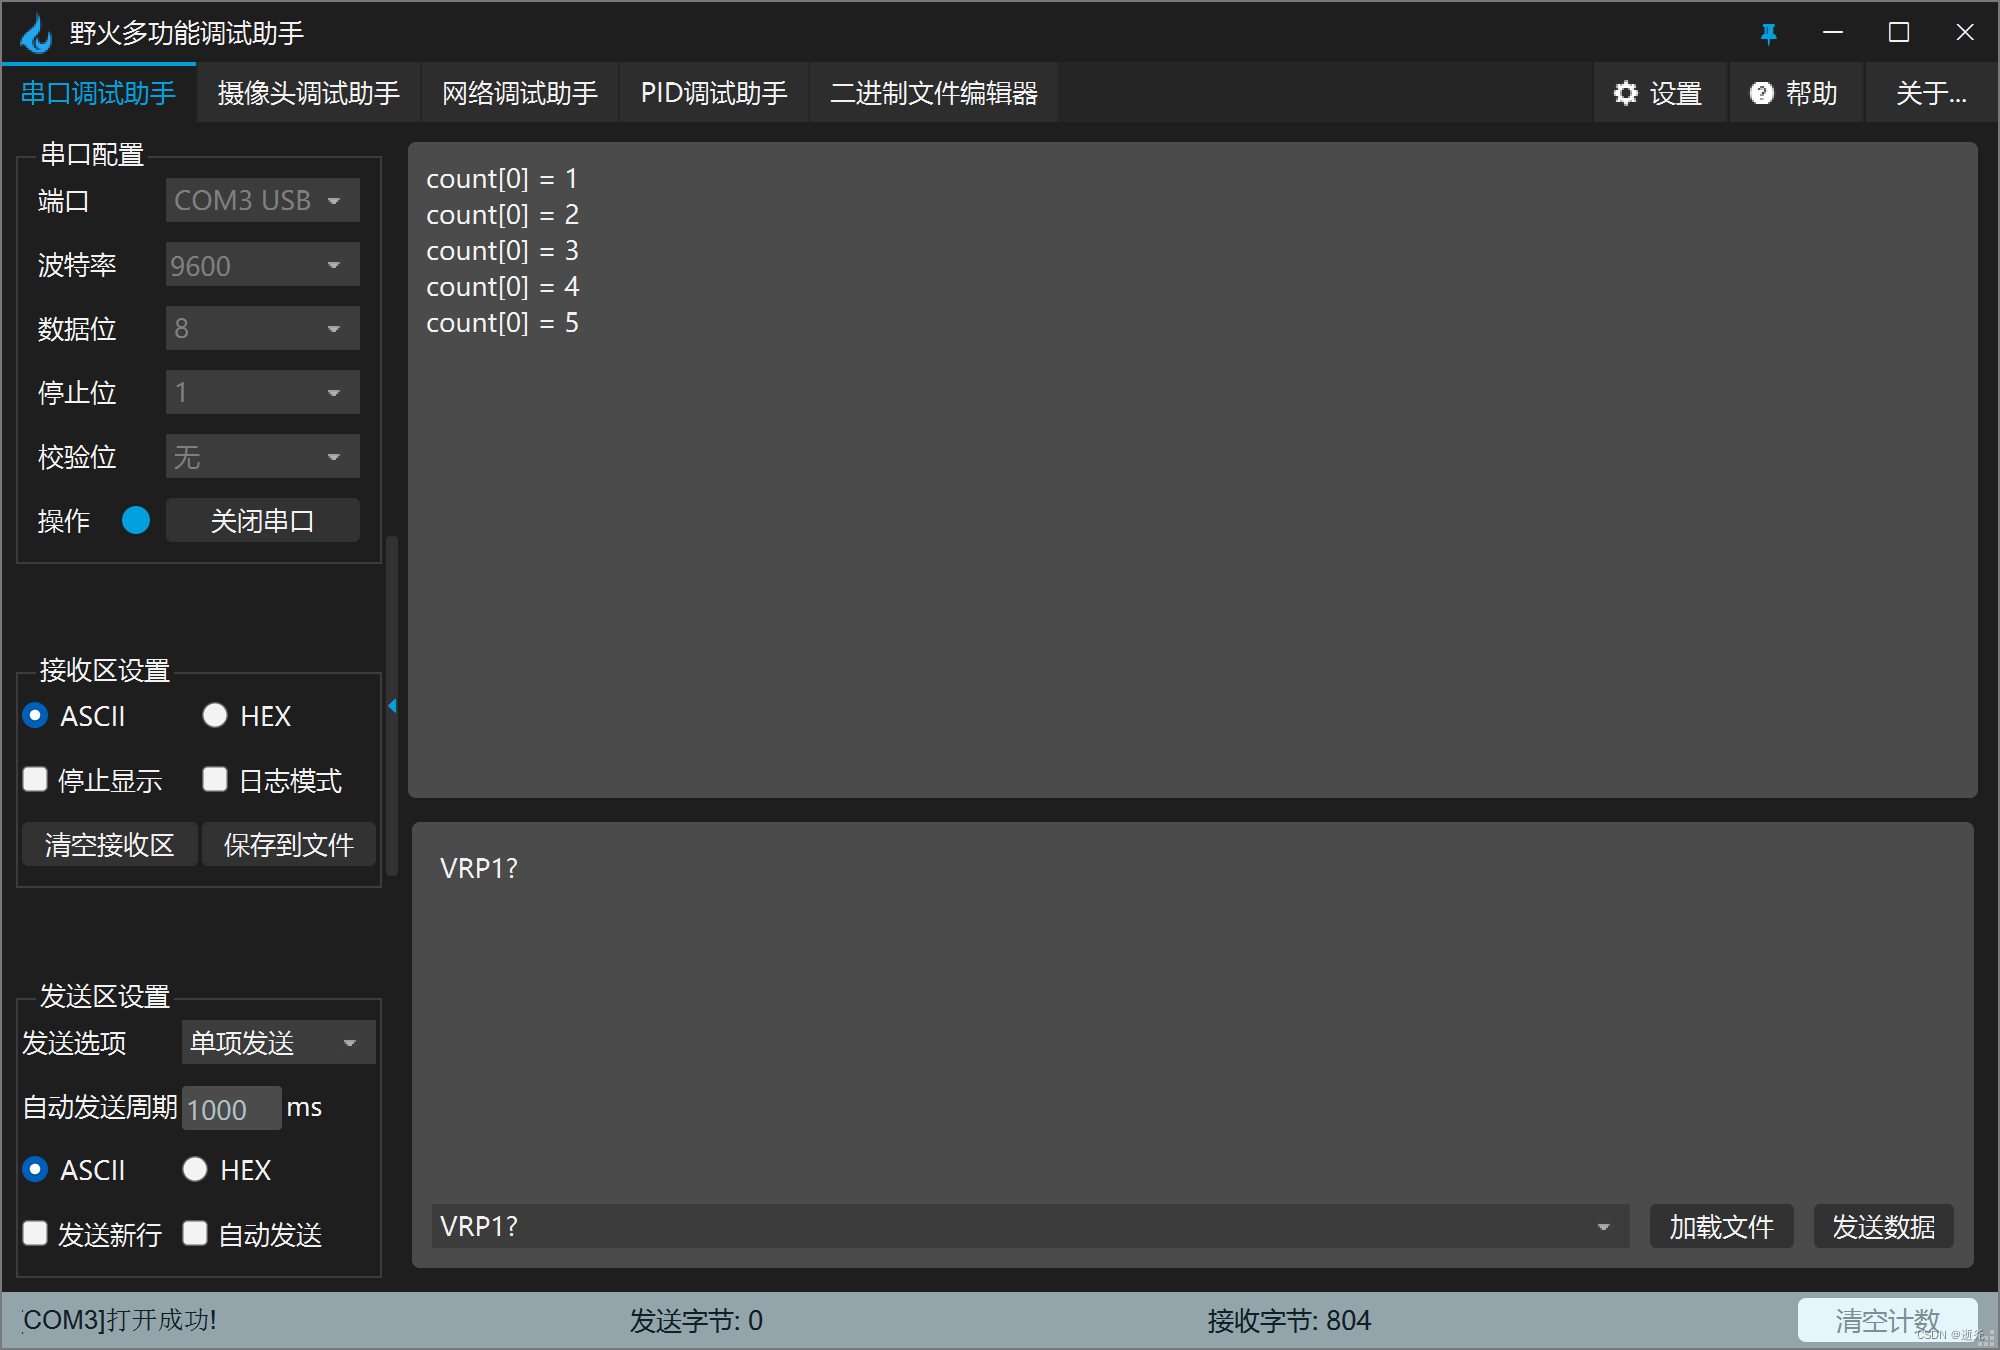Open the 停止位 dropdown
The height and width of the screenshot is (1350, 2000).
pyautogui.click(x=262, y=392)
